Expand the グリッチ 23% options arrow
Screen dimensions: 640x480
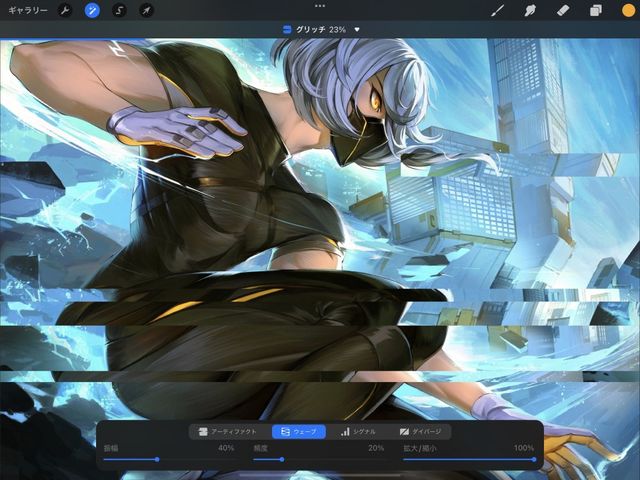tap(357, 29)
